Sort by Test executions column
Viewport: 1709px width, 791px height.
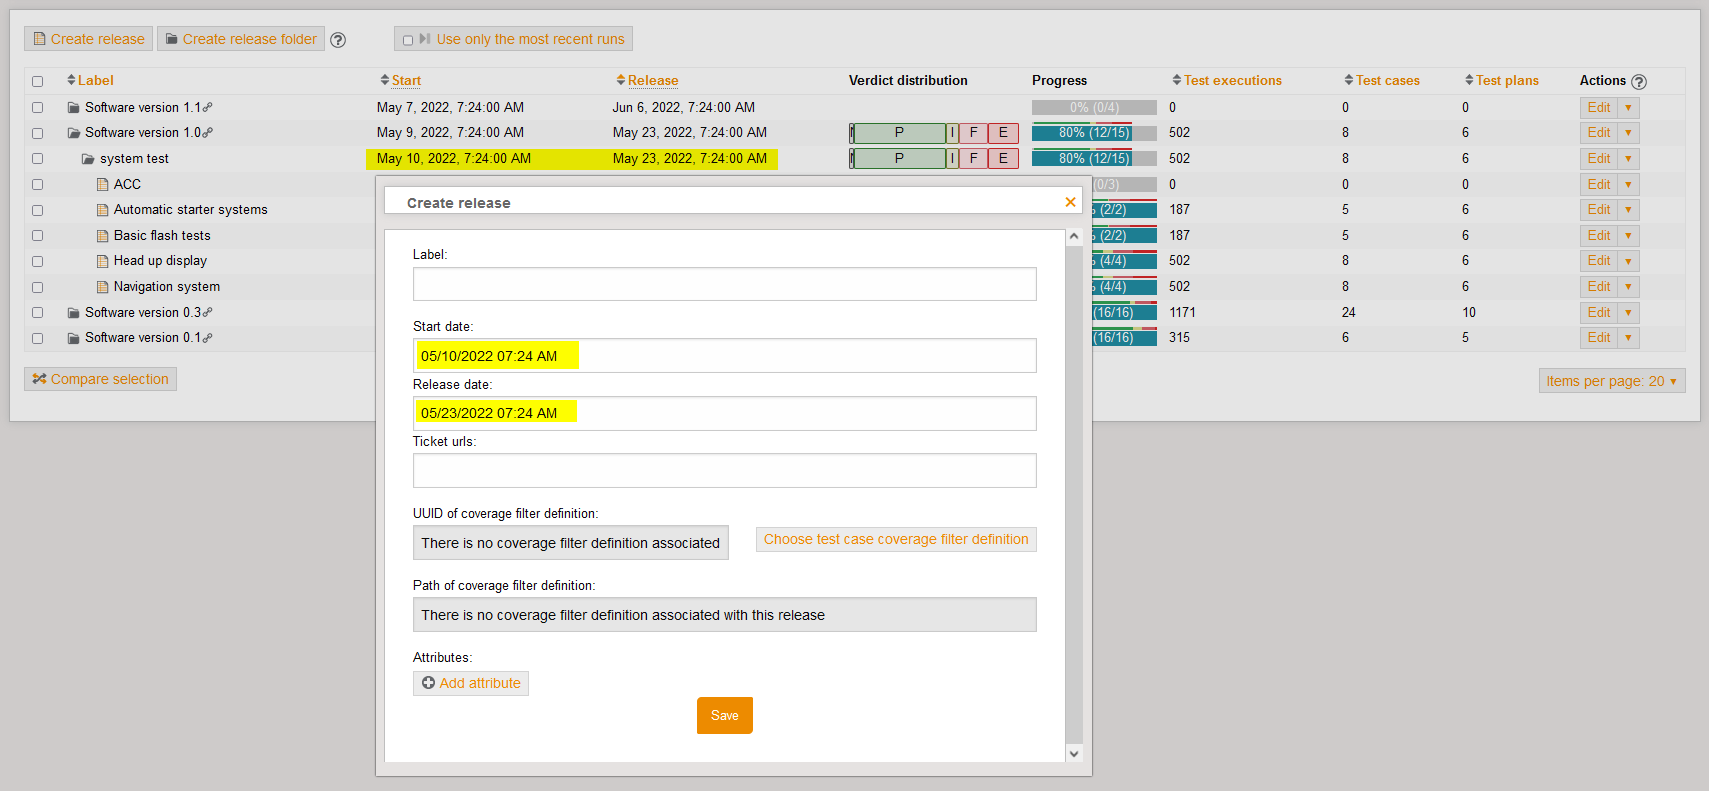click(x=1233, y=80)
